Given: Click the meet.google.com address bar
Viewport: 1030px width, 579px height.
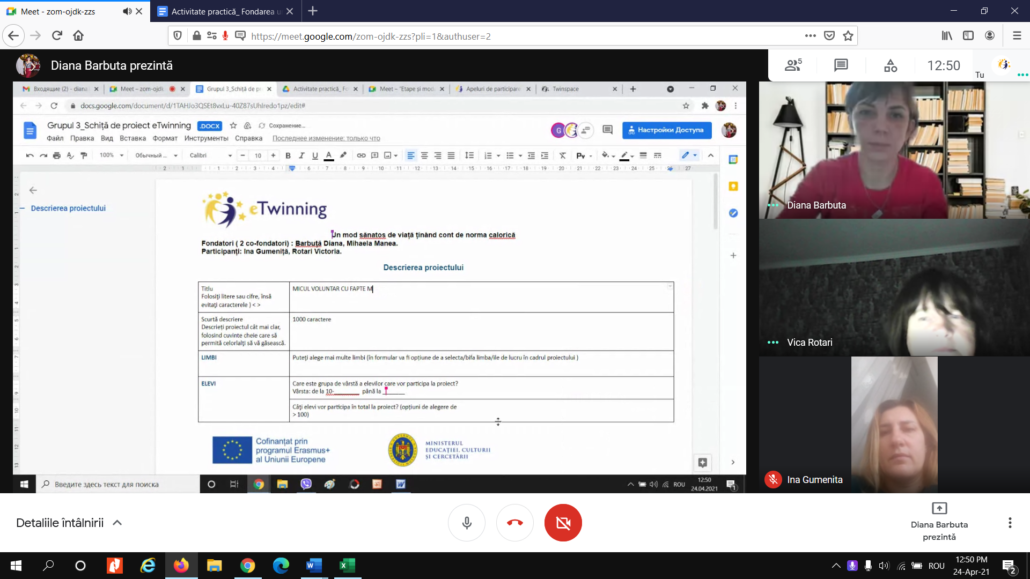Looking at the screenshot, I should (x=500, y=35).
